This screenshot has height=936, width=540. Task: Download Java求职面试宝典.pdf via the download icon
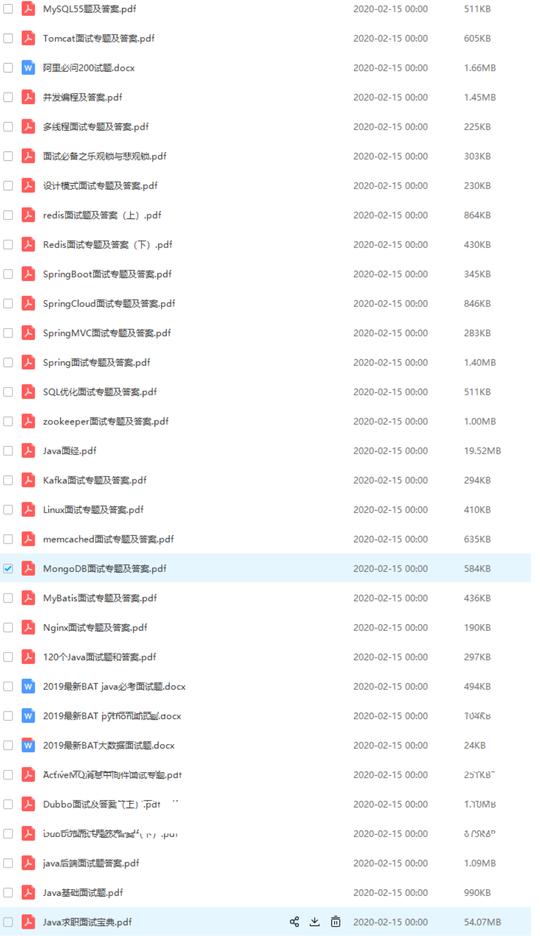click(x=315, y=922)
